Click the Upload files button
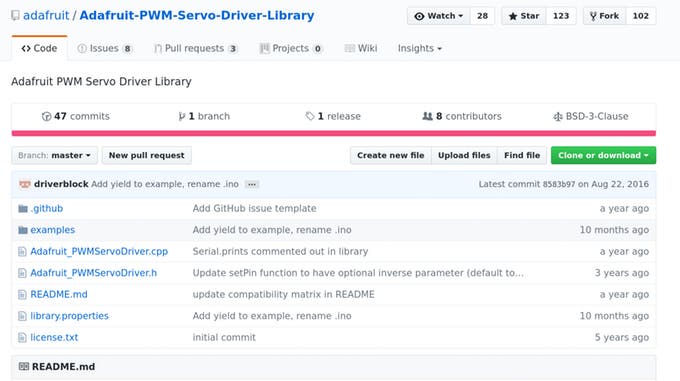Screen dimensions: 680x381 coord(464,155)
